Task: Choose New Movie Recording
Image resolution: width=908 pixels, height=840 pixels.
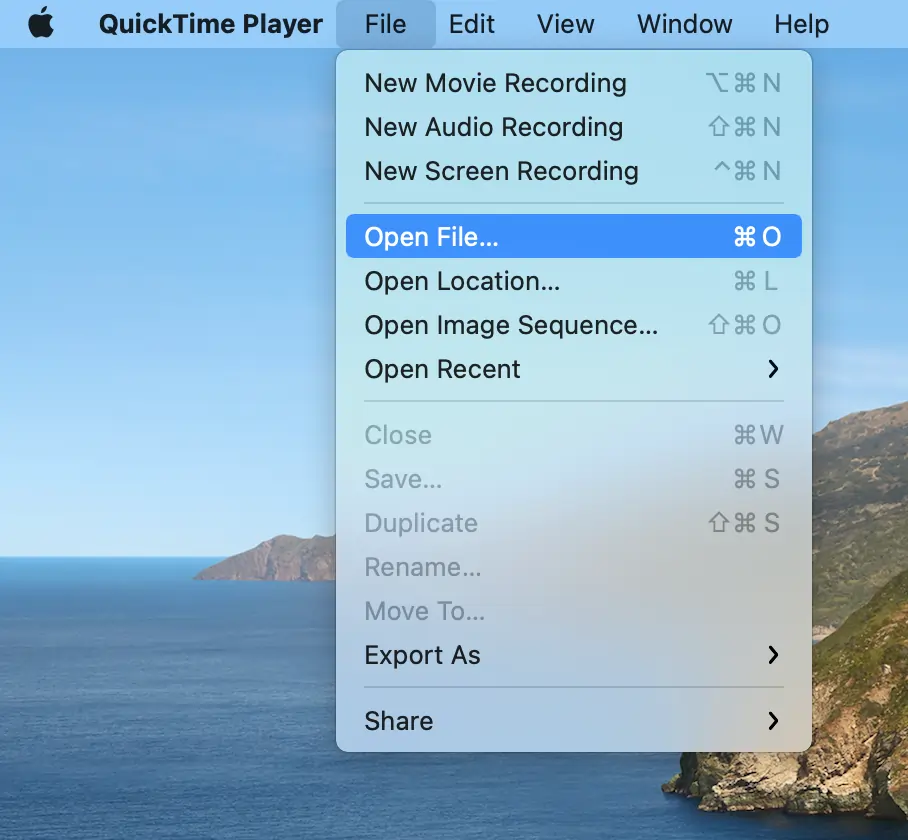Action: 573,83
